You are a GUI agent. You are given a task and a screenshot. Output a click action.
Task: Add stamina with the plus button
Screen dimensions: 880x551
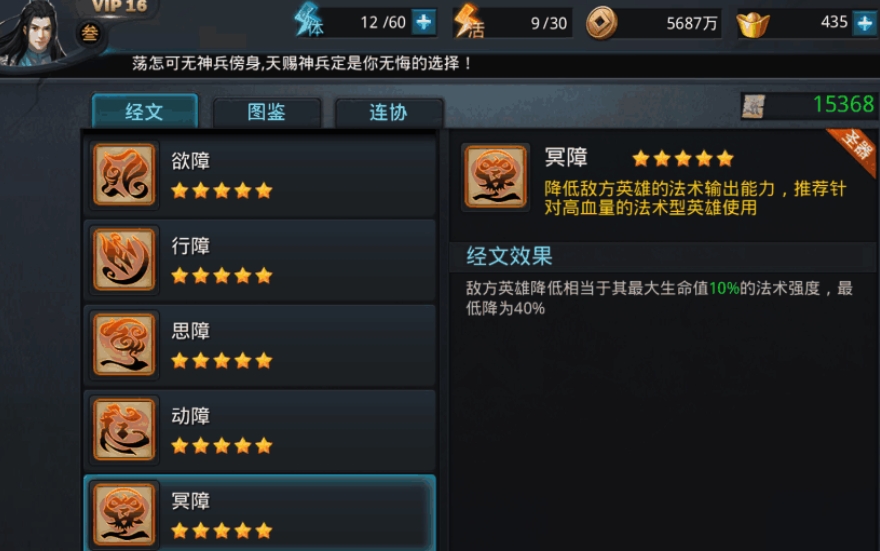click(424, 22)
